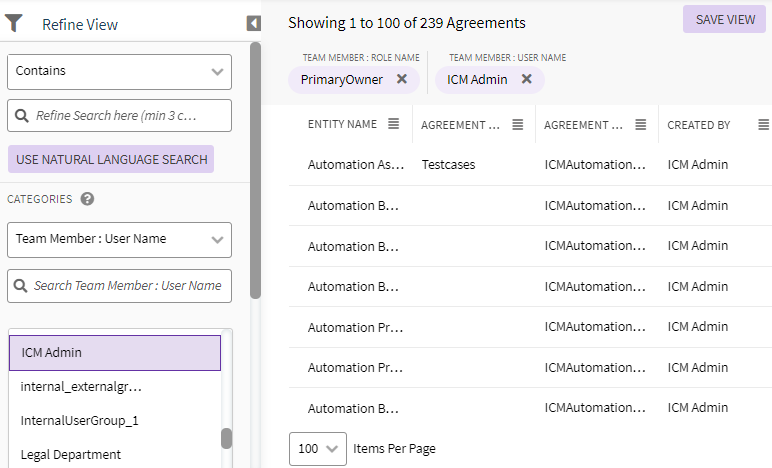772x468 pixels.
Task: Remove the PrimaryOwner filter chip
Action: [402, 79]
